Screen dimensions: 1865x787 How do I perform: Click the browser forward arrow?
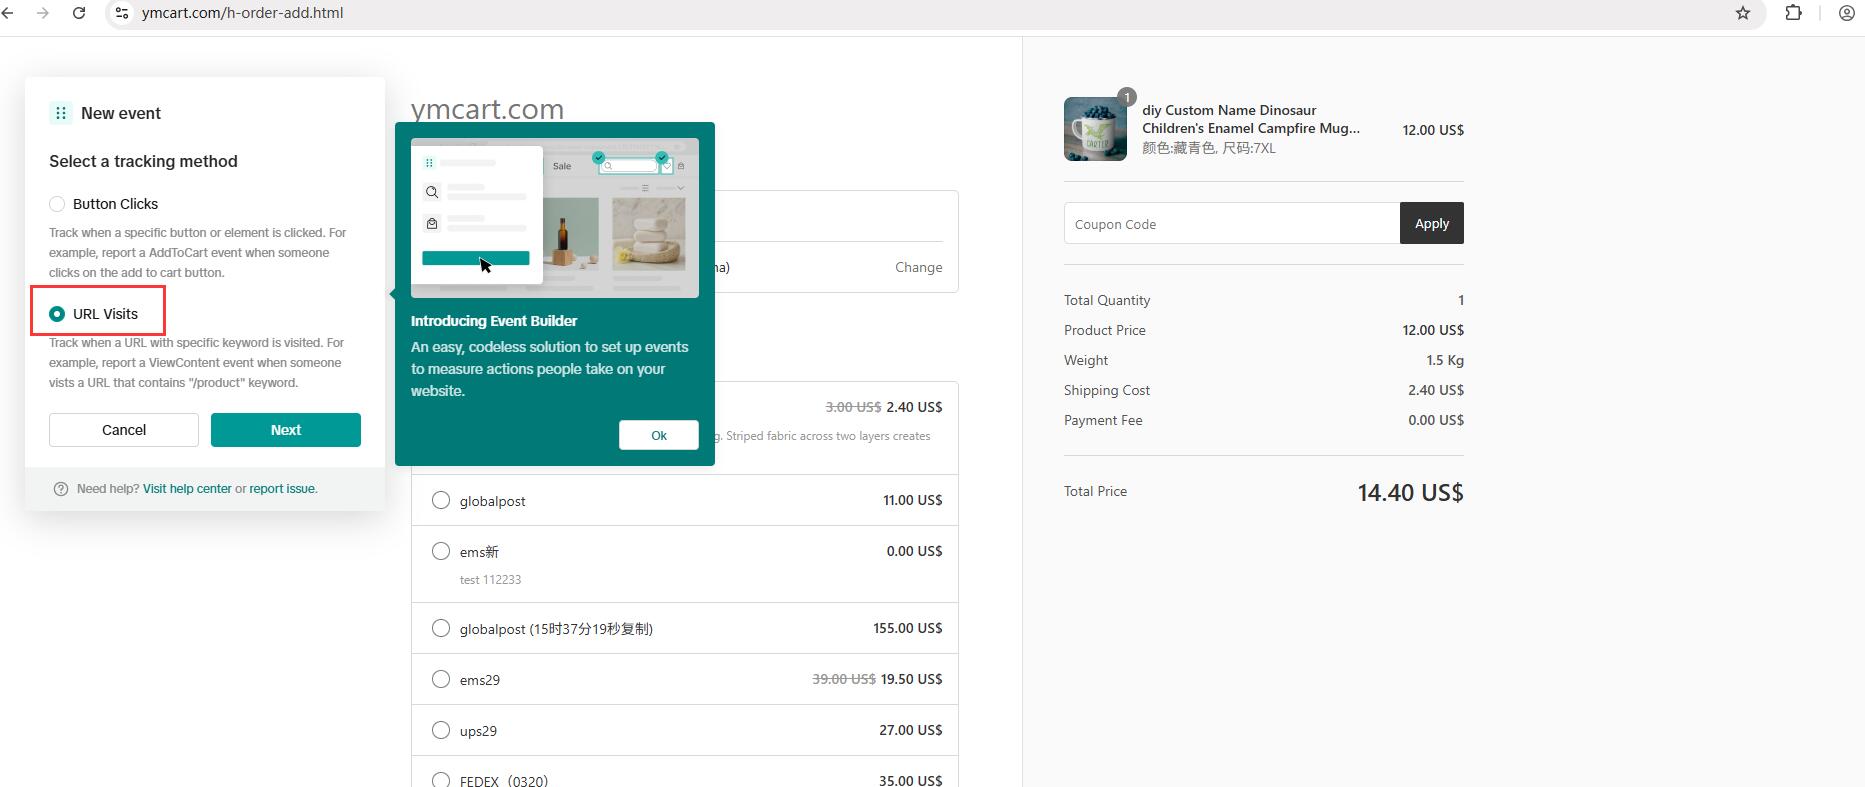tap(43, 13)
